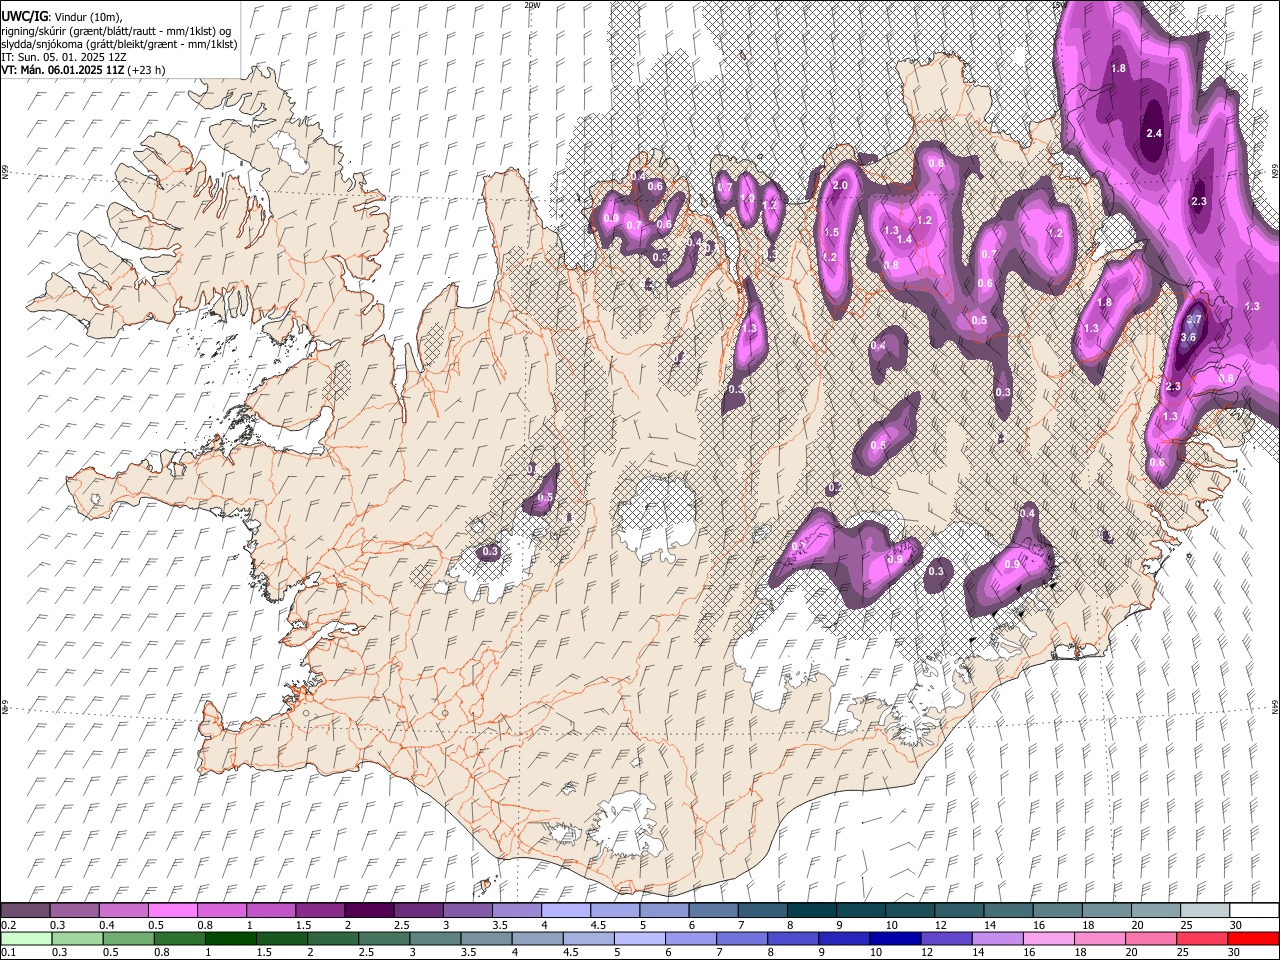1280x960 pixels.
Task: Select the light gray swatch starting at 25 in upper legend
Action: click(x=1206, y=911)
